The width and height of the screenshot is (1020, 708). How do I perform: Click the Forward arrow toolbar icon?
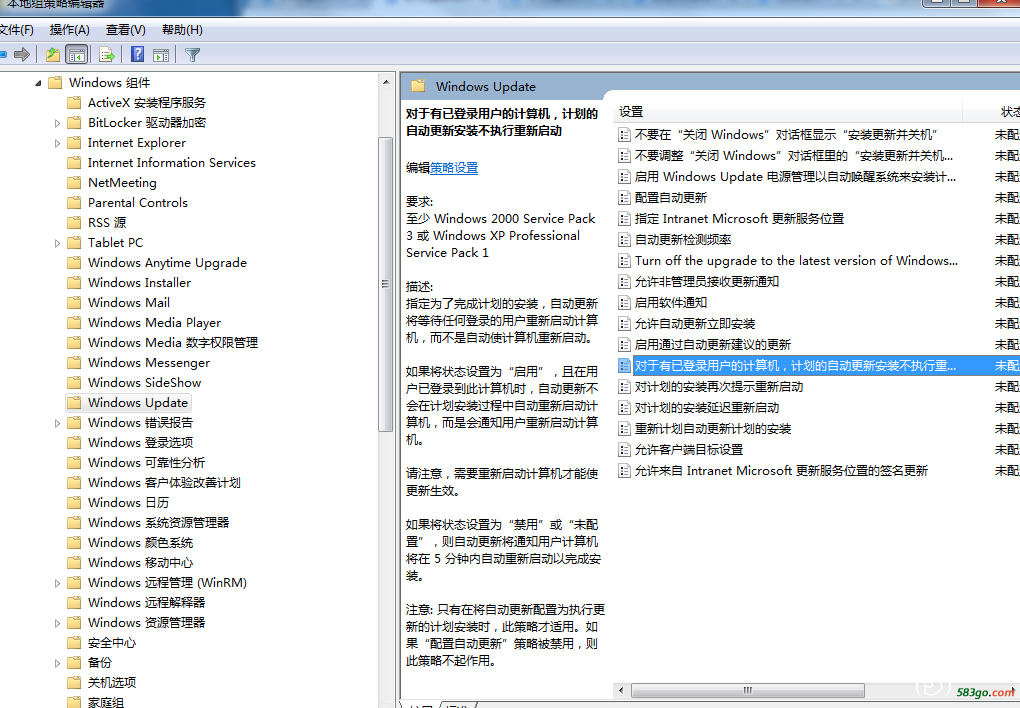pyautogui.click(x=22, y=55)
